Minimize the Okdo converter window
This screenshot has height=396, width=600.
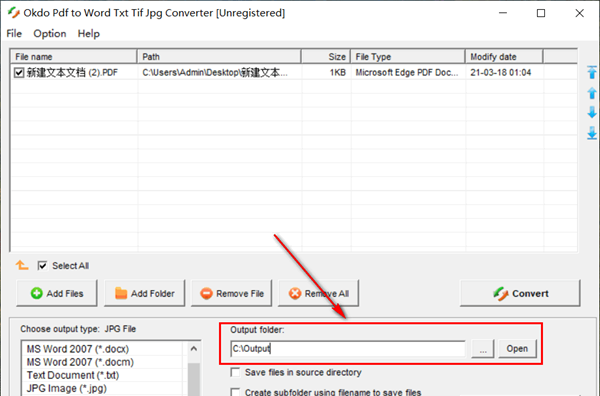click(x=503, y=13)
